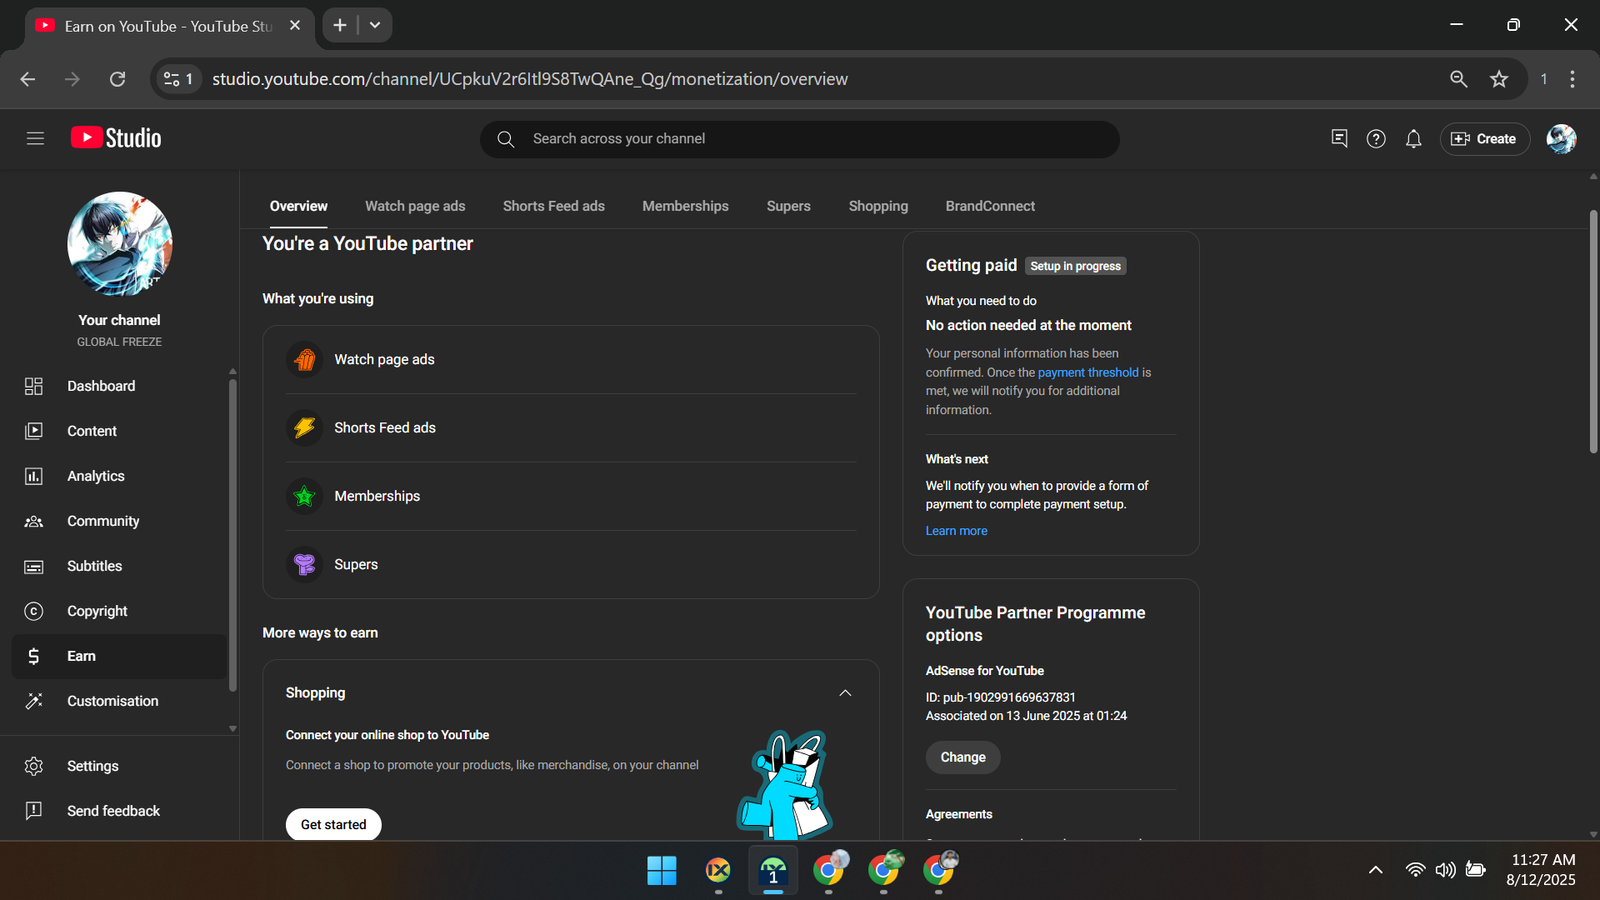This screenshot has height=900, width=1600.
Task: Open the account avatar menu
Action: pyautogui.click(x=1561, y=139)
